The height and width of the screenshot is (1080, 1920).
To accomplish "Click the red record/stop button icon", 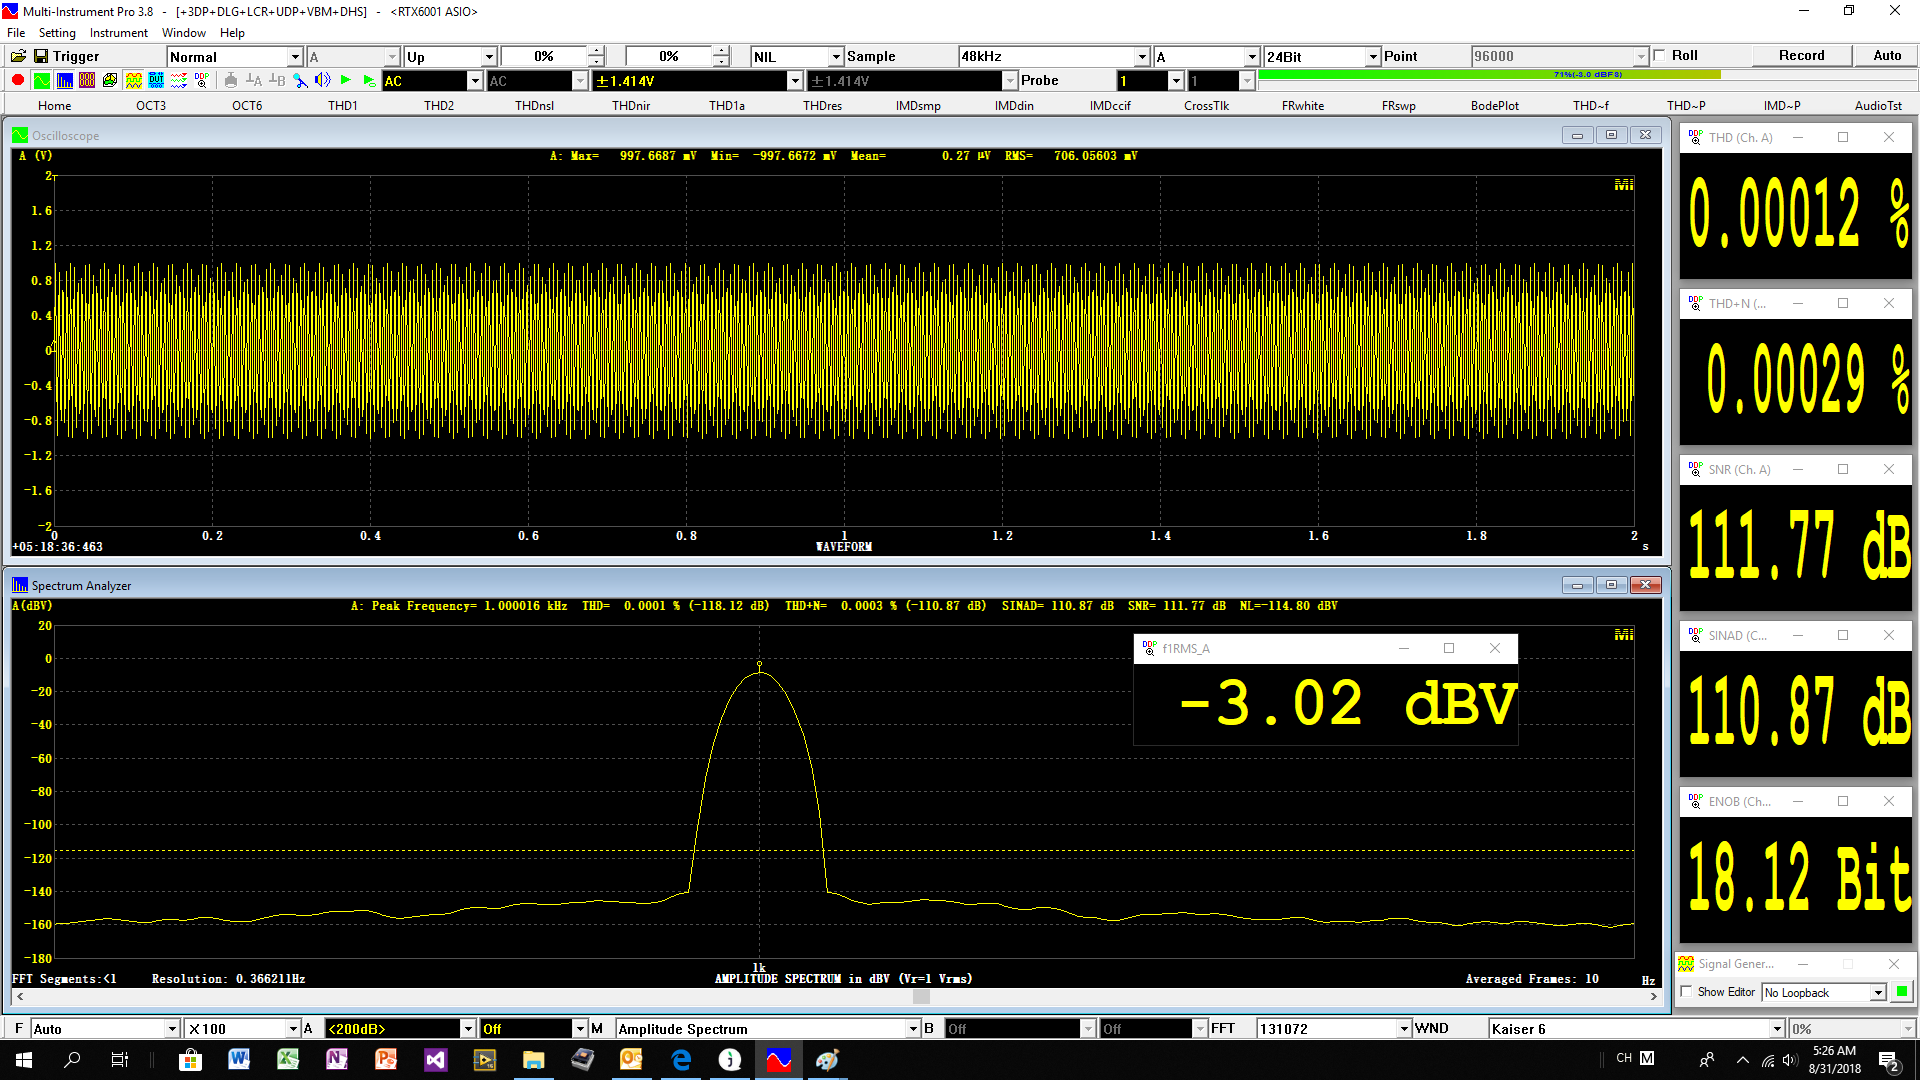I will click(18, 80).
